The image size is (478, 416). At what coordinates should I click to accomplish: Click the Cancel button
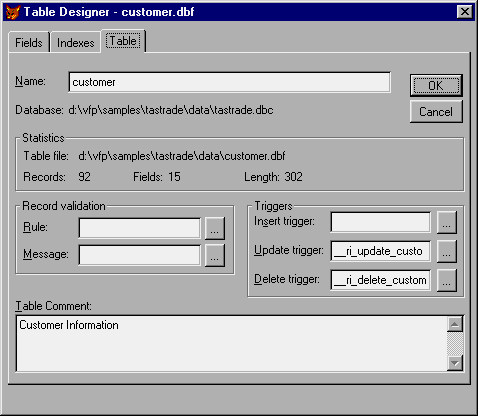(436, 112)
